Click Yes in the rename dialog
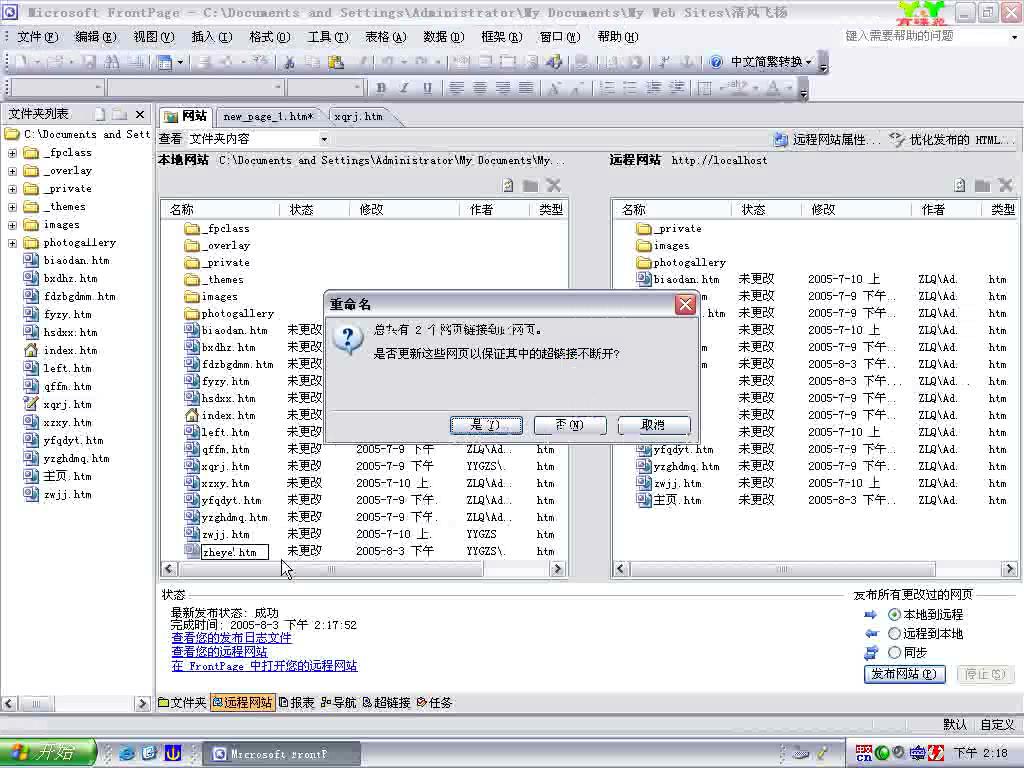The image size is (1024, 768). point(486,425)
